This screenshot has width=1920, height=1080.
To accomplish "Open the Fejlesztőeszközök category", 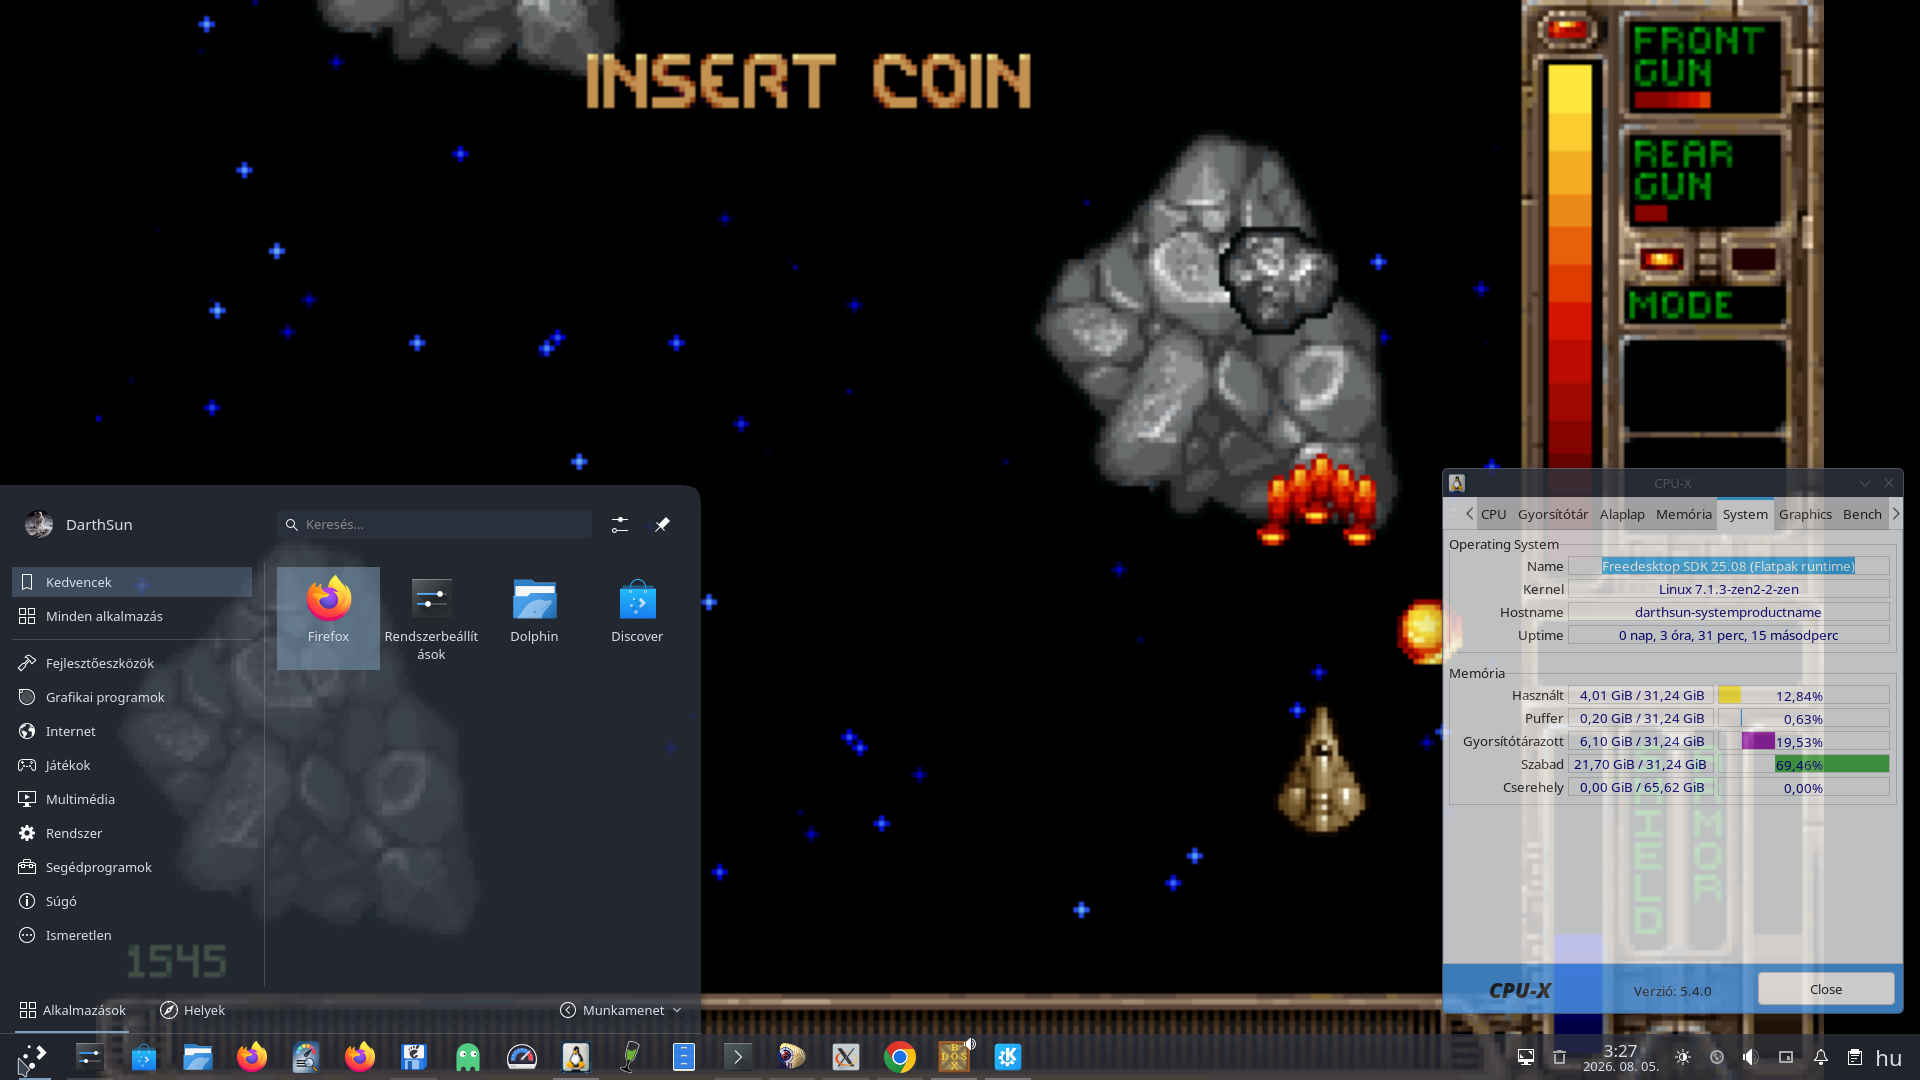I will click(132, 663).
